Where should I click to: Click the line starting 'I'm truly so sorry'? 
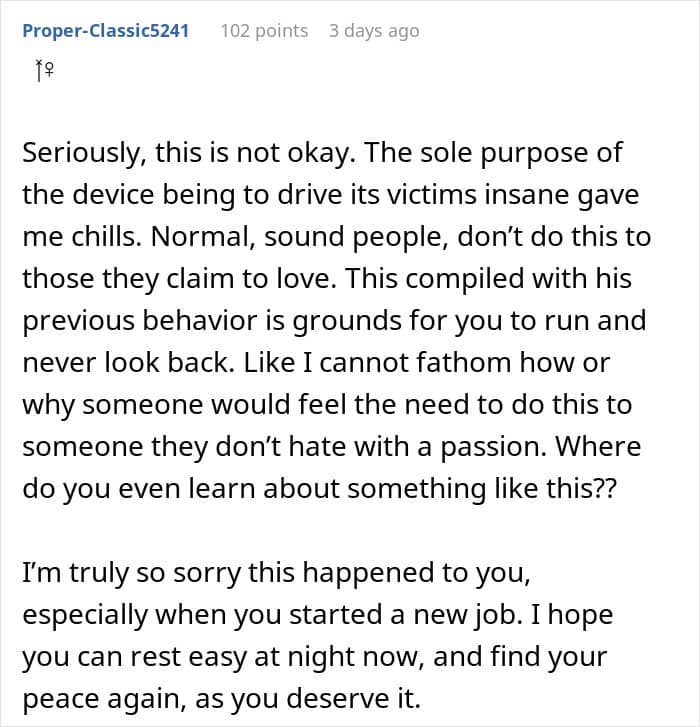coord(292,573)
